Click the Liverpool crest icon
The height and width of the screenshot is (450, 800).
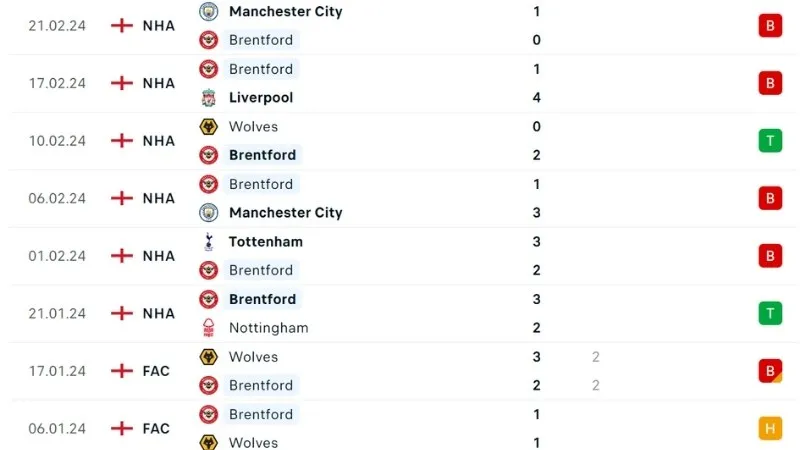tap(209, 98)
